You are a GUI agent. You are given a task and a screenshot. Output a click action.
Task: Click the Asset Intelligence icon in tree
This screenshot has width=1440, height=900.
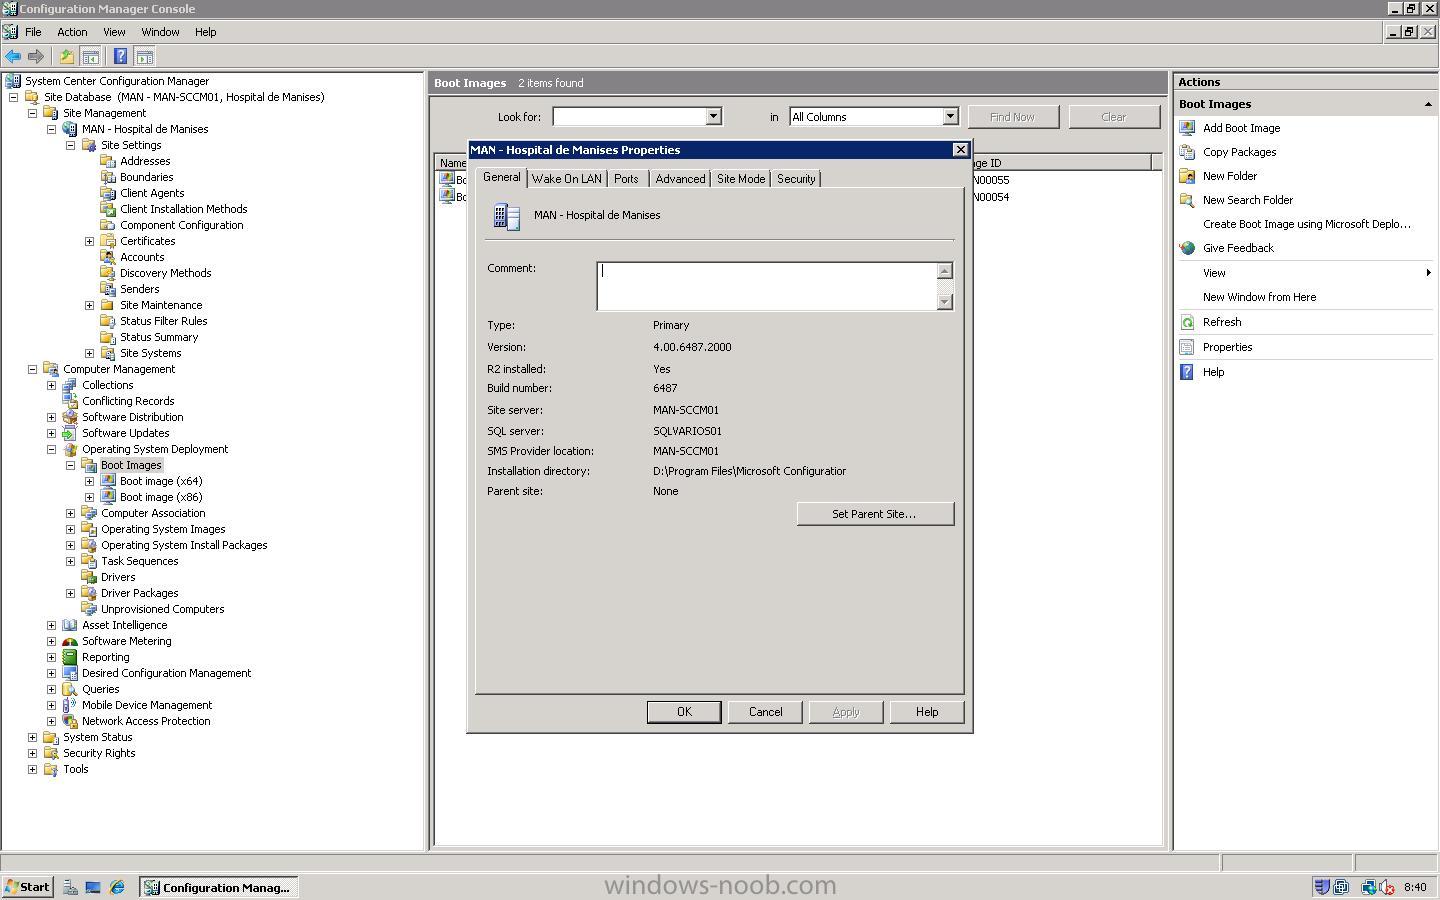(70, 625)
